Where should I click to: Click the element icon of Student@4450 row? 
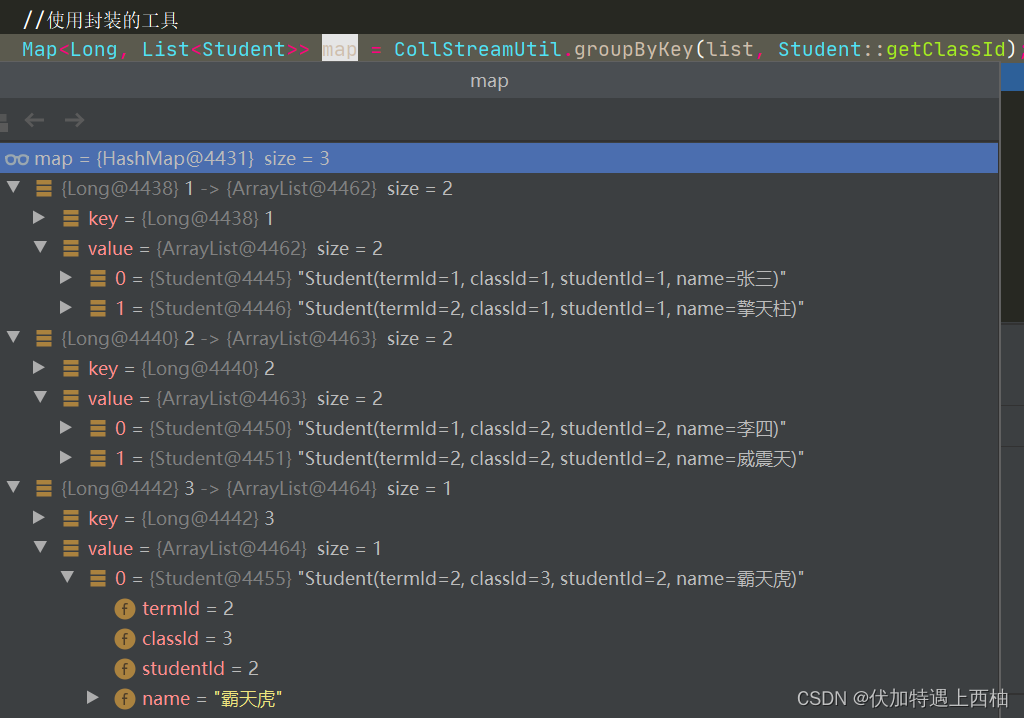click(x=98, y=429)
